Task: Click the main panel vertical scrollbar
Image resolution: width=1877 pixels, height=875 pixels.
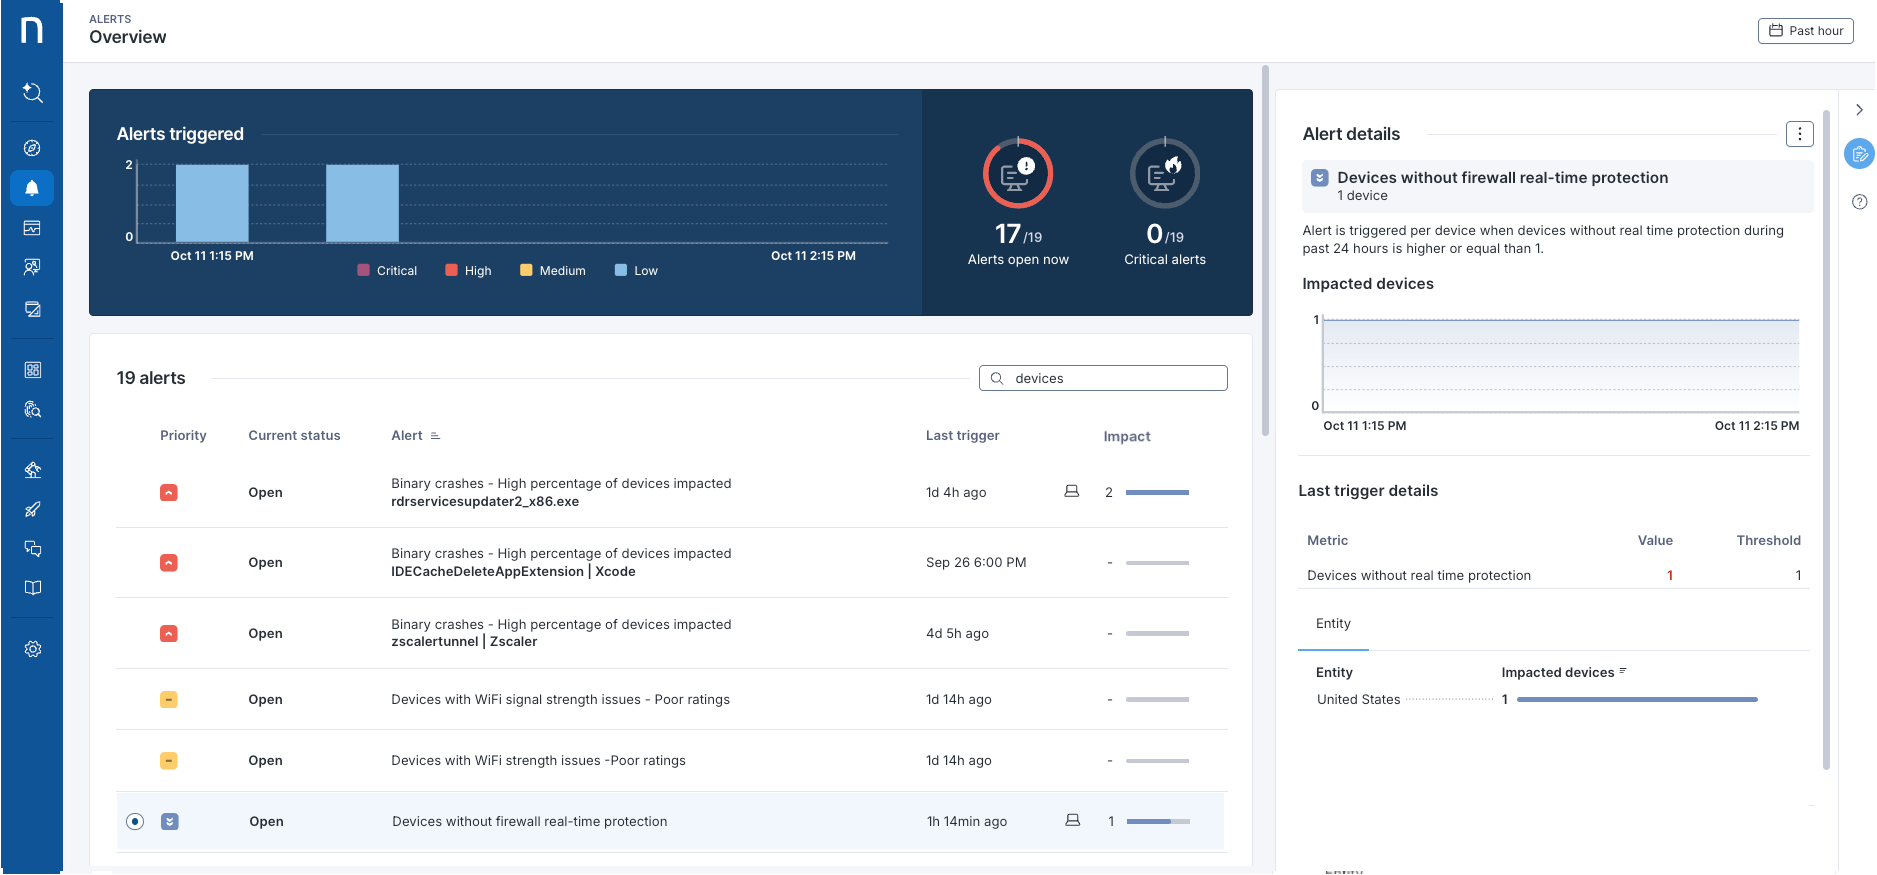Action: [1265, 250]
